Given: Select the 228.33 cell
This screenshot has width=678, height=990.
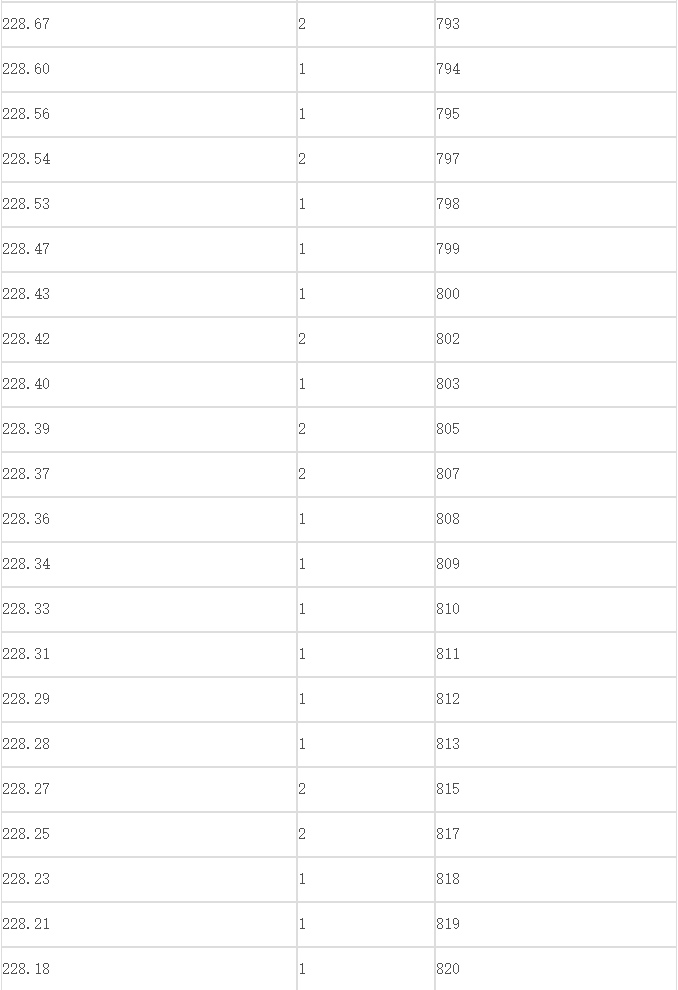Looking at the screenshot, I should pos(149,609).
